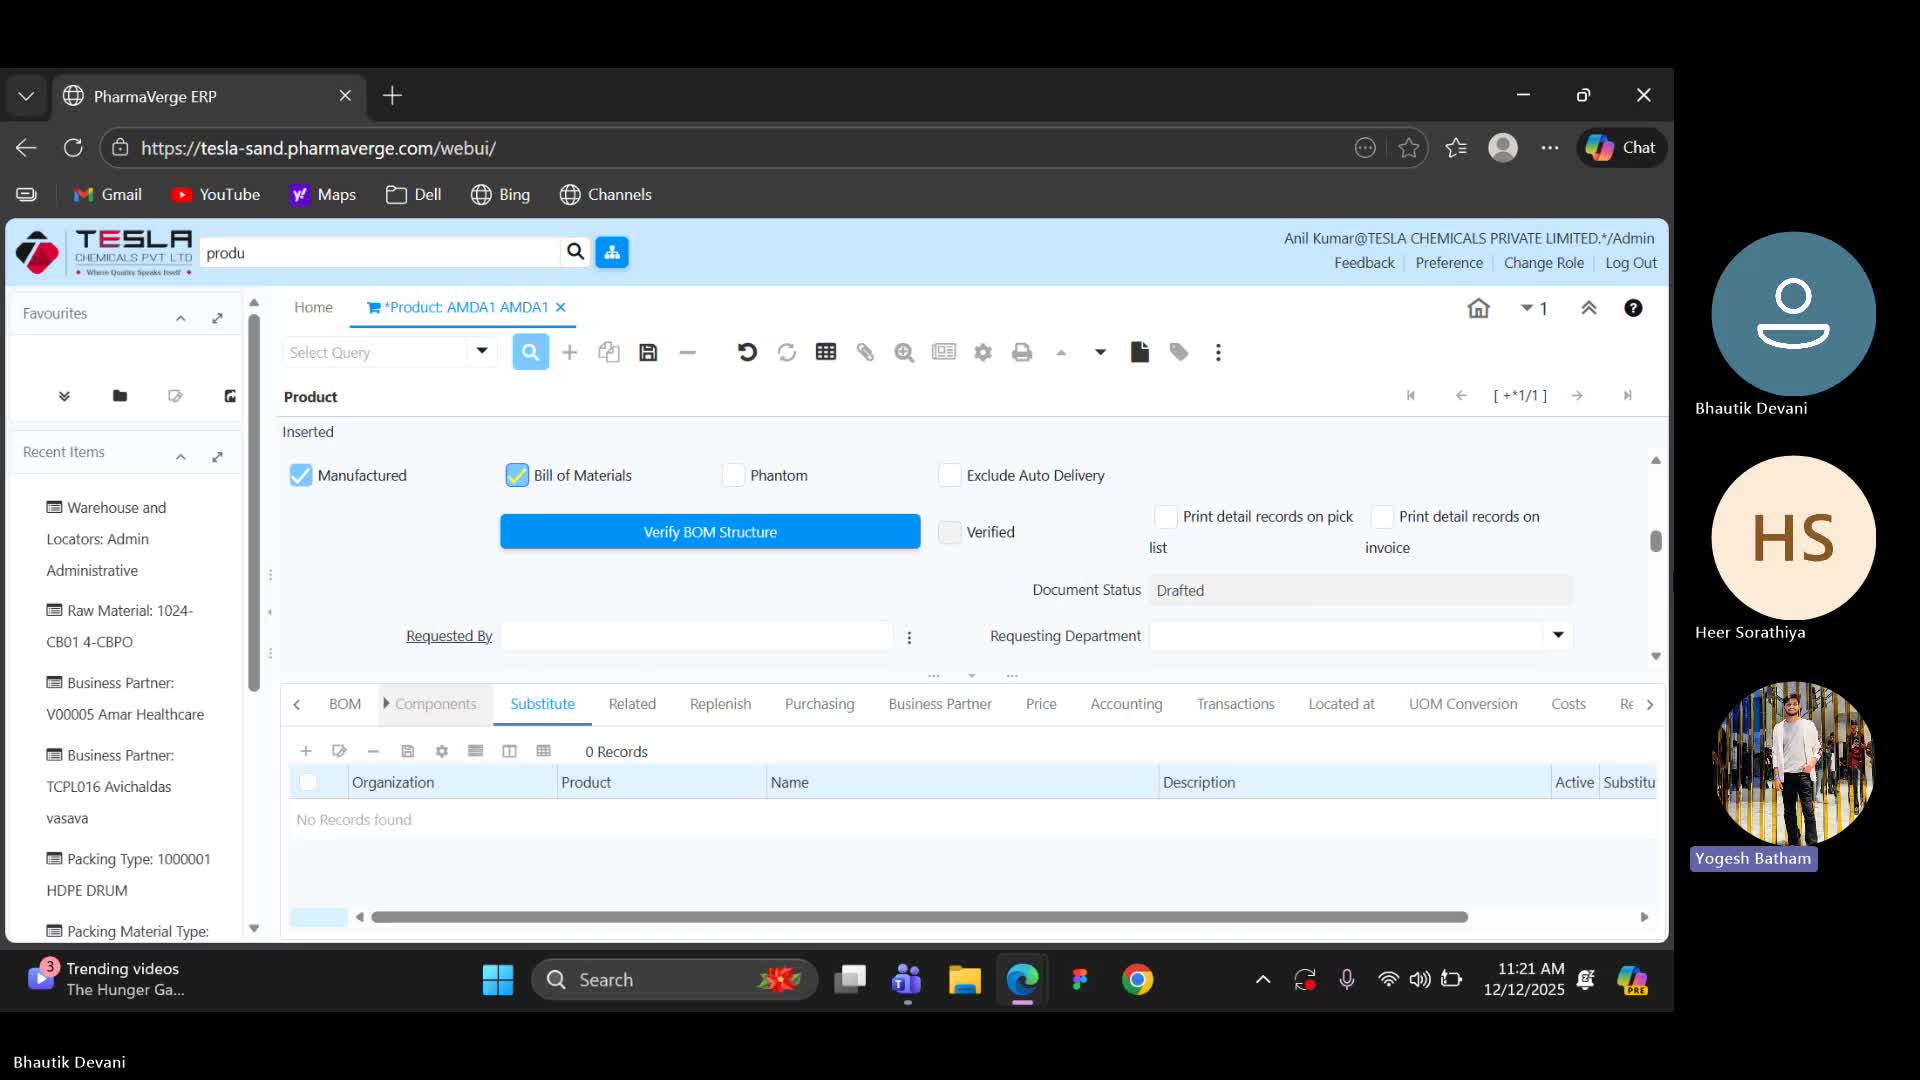The width and height of the screenshot is (1920, 1080).
Task: Open the blue menu tree icon in header
Action: pyautogui.click(x=612, y=252)
